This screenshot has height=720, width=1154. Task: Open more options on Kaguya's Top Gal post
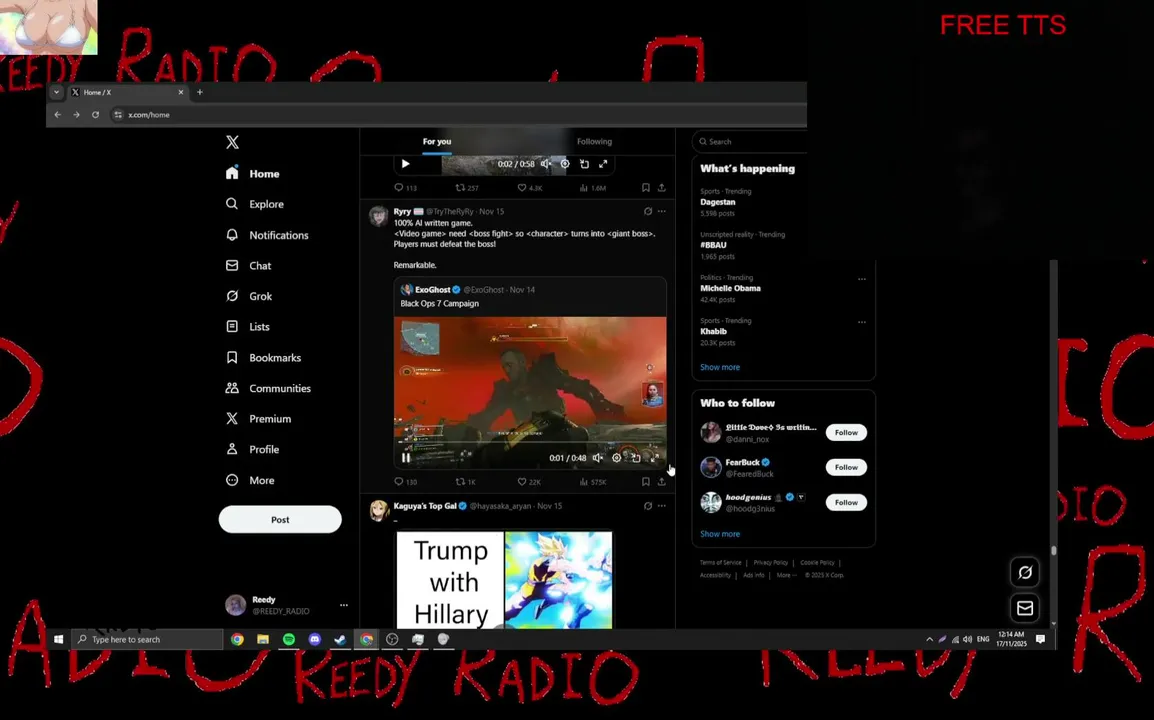[662, 506]
